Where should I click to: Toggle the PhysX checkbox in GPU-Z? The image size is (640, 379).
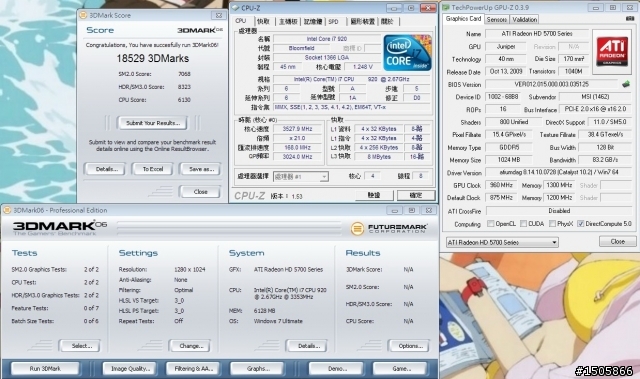click(552, 224)
